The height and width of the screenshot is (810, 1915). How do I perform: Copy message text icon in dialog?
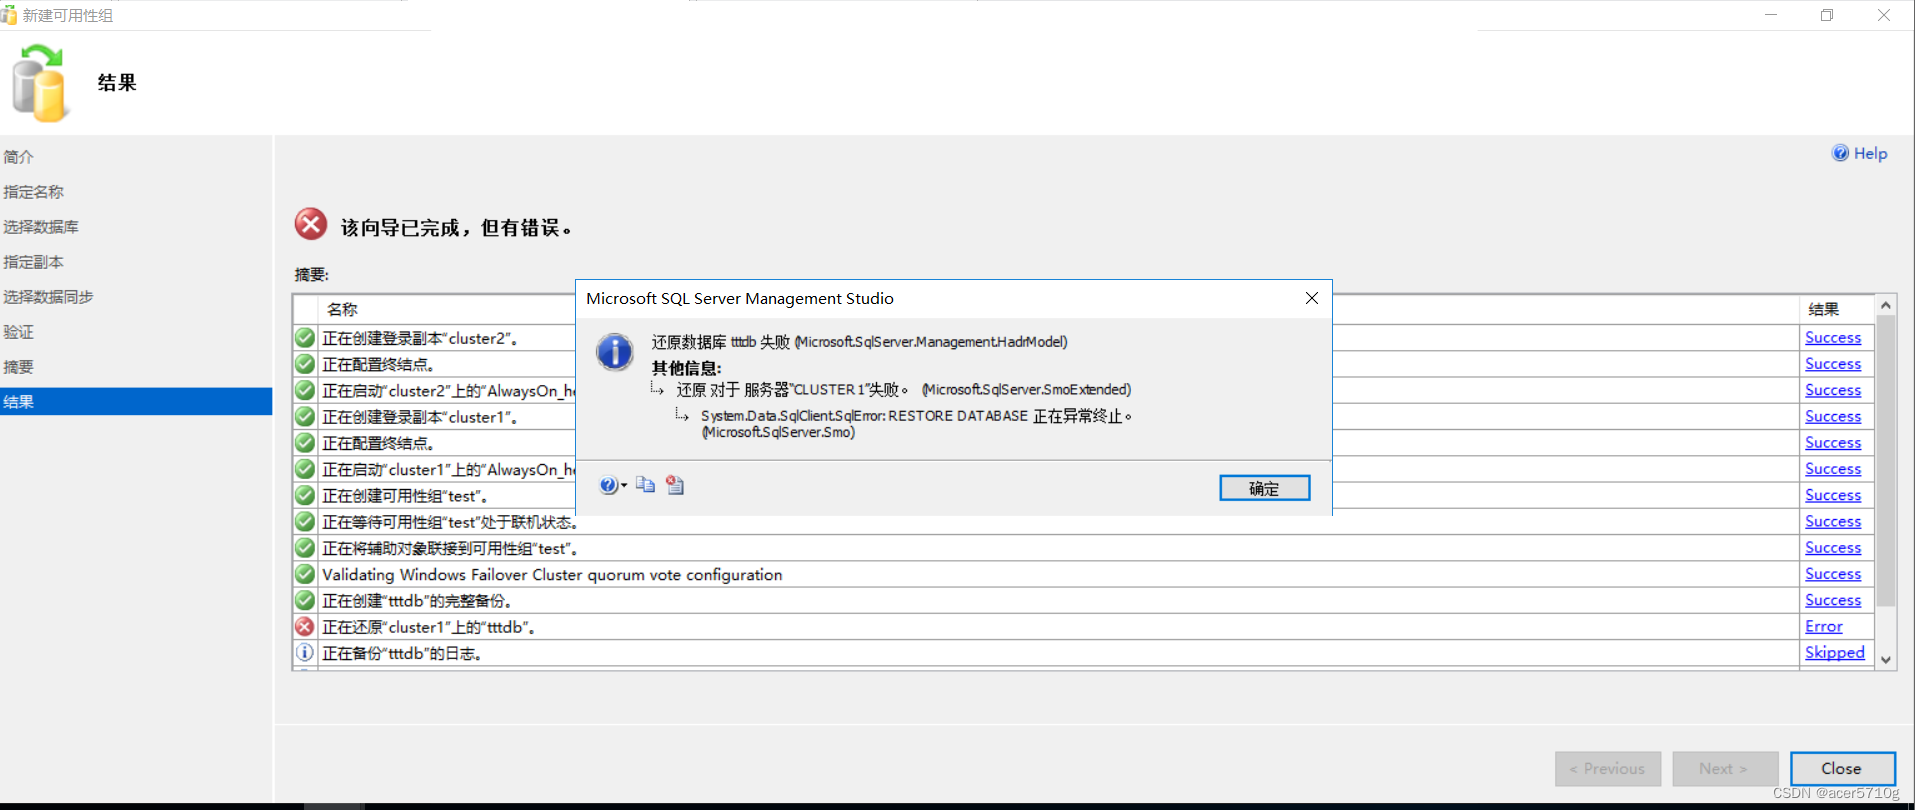click(x=645, y=485)
